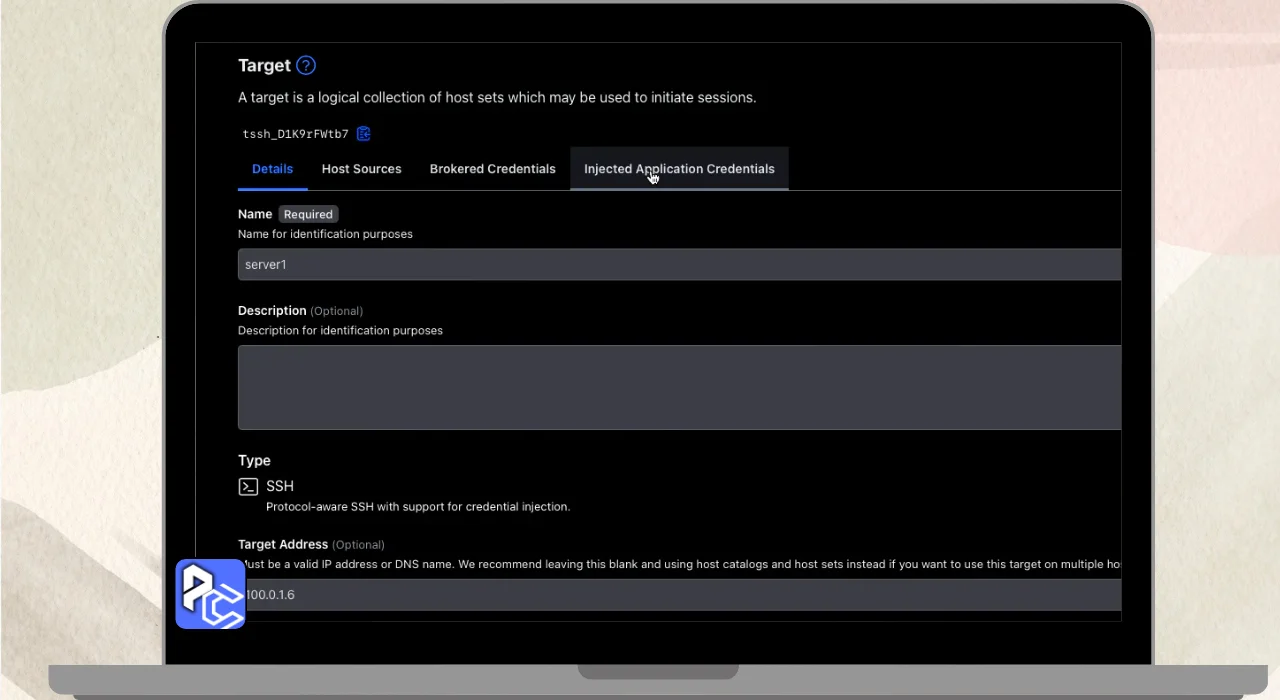Click the 'Protocol-aware SSH' description text
This screenshot has width=1280, height=700.
click(418, 507)
